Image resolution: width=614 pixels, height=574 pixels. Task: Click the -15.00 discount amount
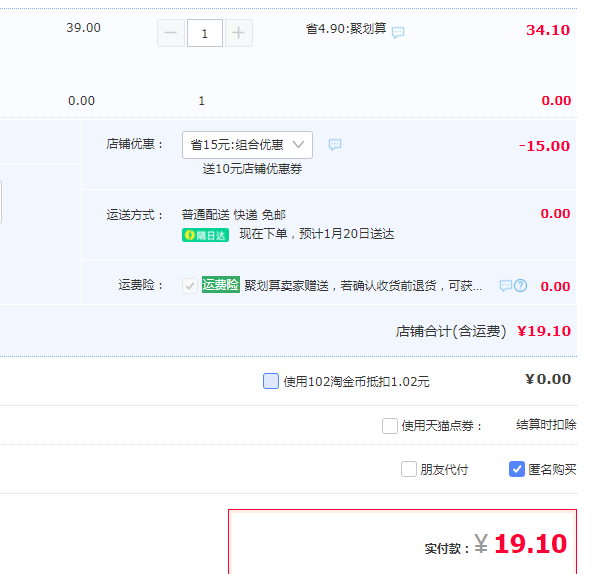click(x=544, y=146)
